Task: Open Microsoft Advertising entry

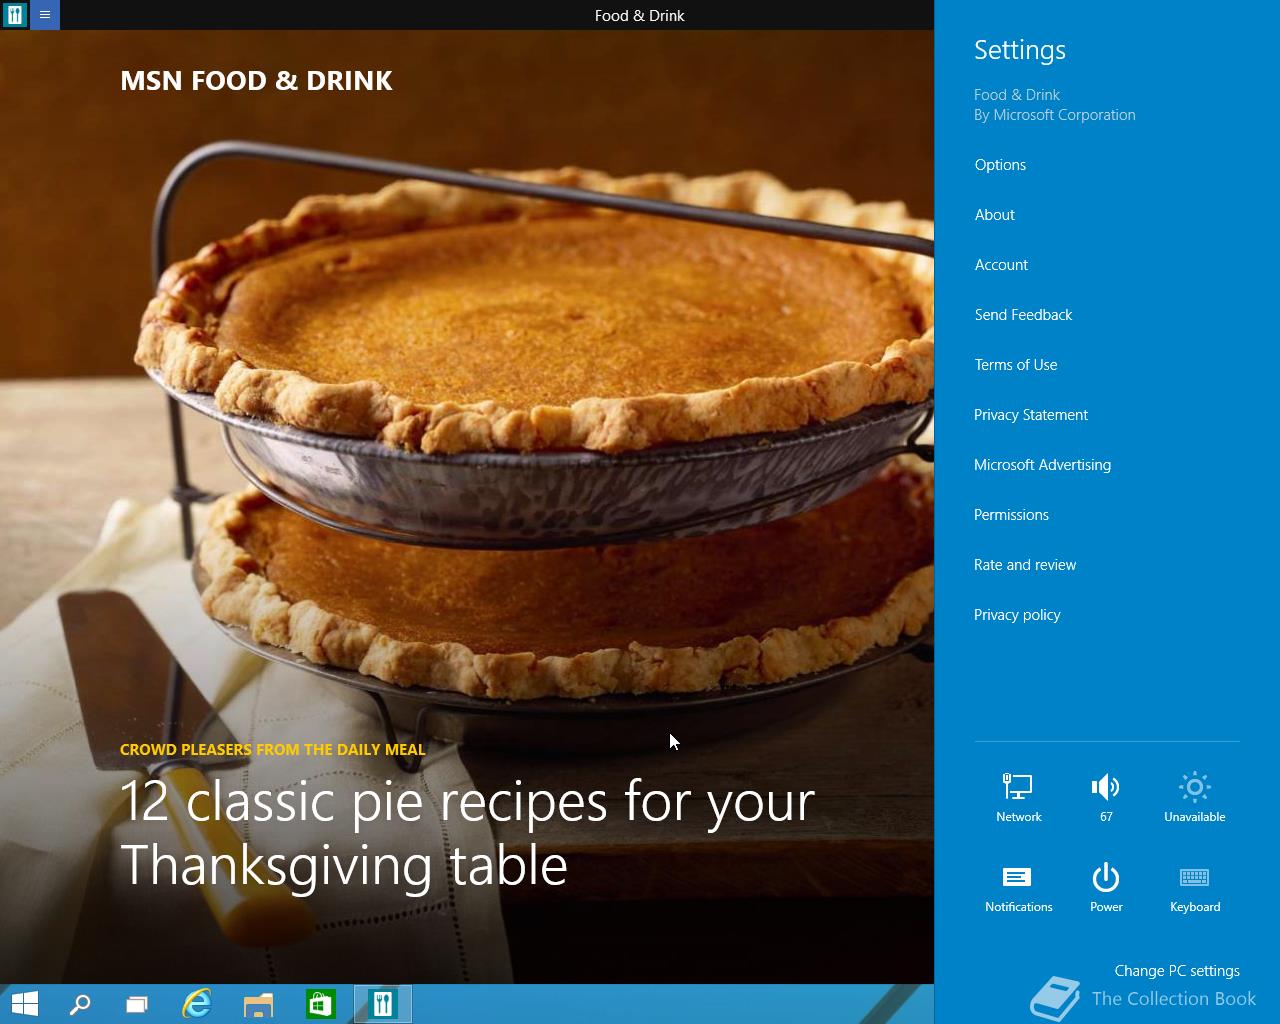Action: pyautogui.click(x=1042, y=465)
